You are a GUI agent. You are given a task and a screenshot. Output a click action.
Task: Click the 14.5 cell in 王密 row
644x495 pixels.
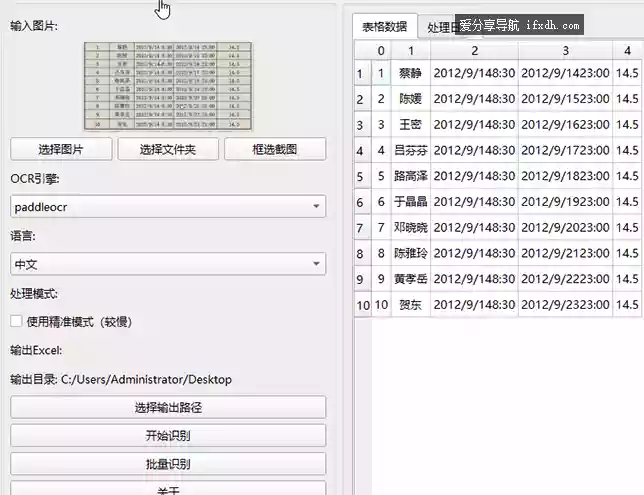tap(627, 124)
